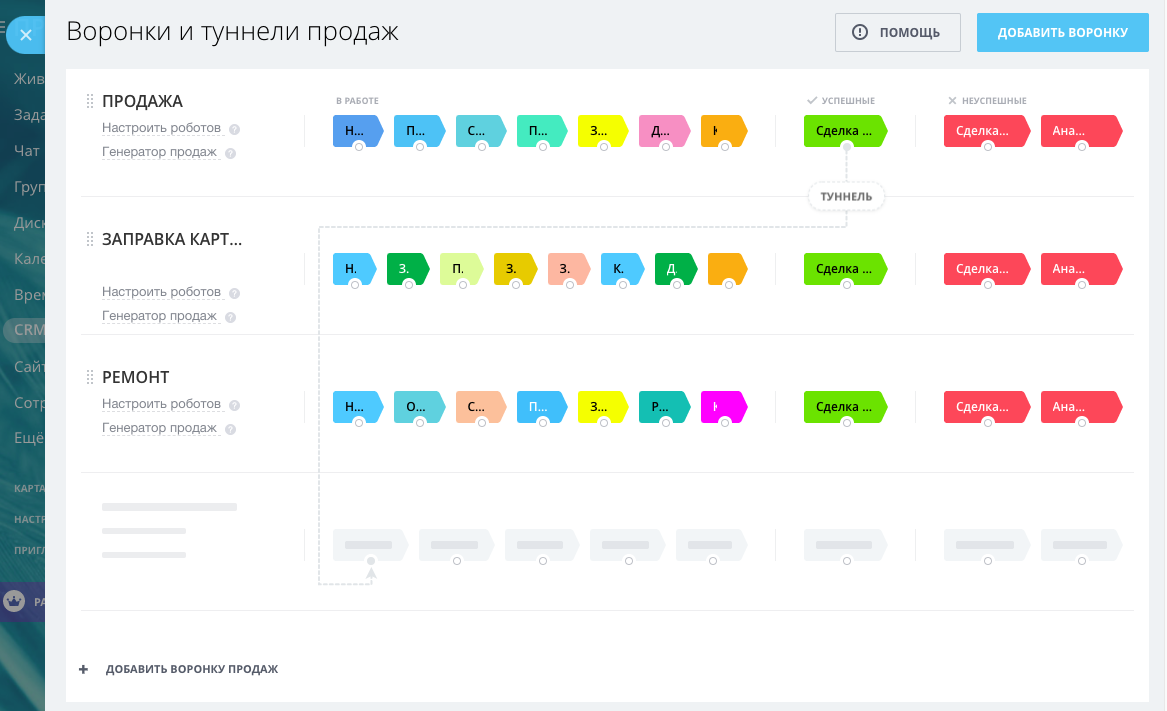Open the ПОМОЩЬ help button

pyautogui.click(x=897, y=32)
